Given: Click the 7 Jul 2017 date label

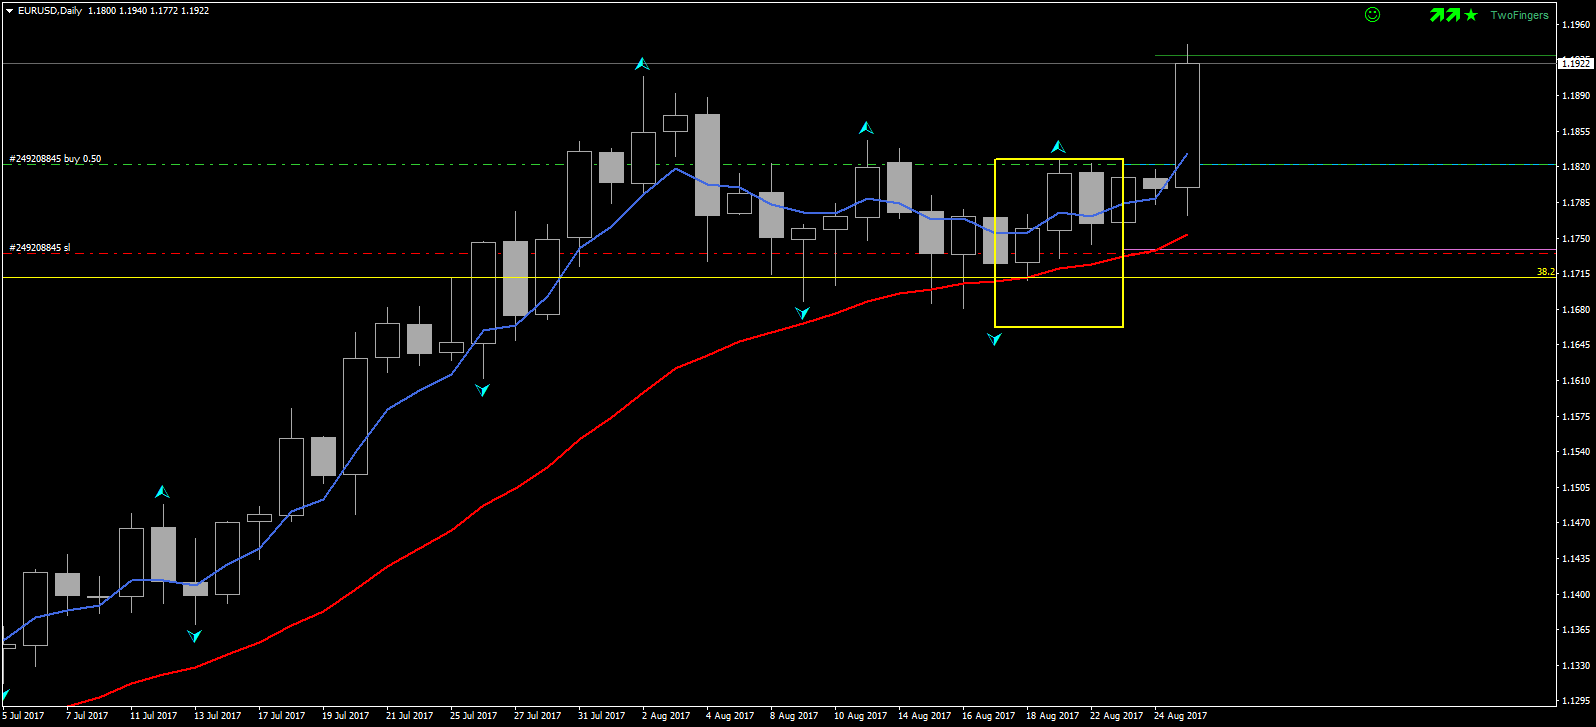Looking at the screenshot, I should coord(87,716).
